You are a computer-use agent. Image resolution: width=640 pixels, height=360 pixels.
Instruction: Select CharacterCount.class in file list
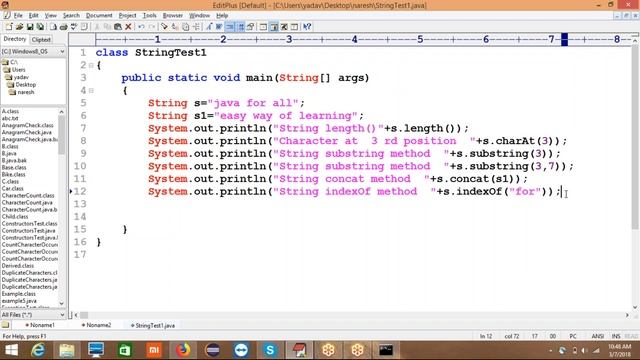pos(28,196)
